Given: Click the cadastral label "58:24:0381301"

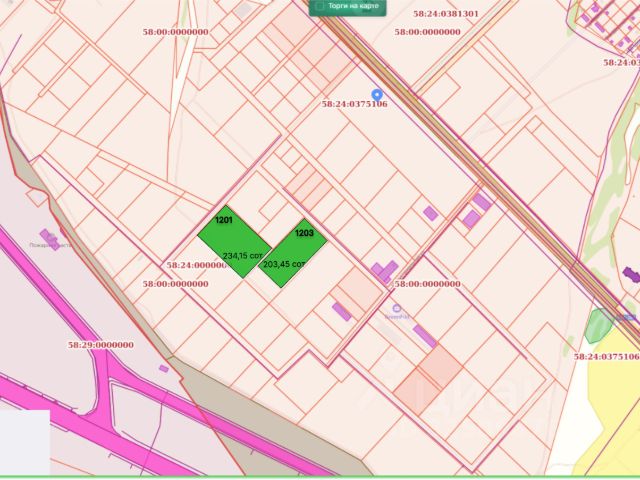Looking at the screenshot, I should tap(446, 14).
